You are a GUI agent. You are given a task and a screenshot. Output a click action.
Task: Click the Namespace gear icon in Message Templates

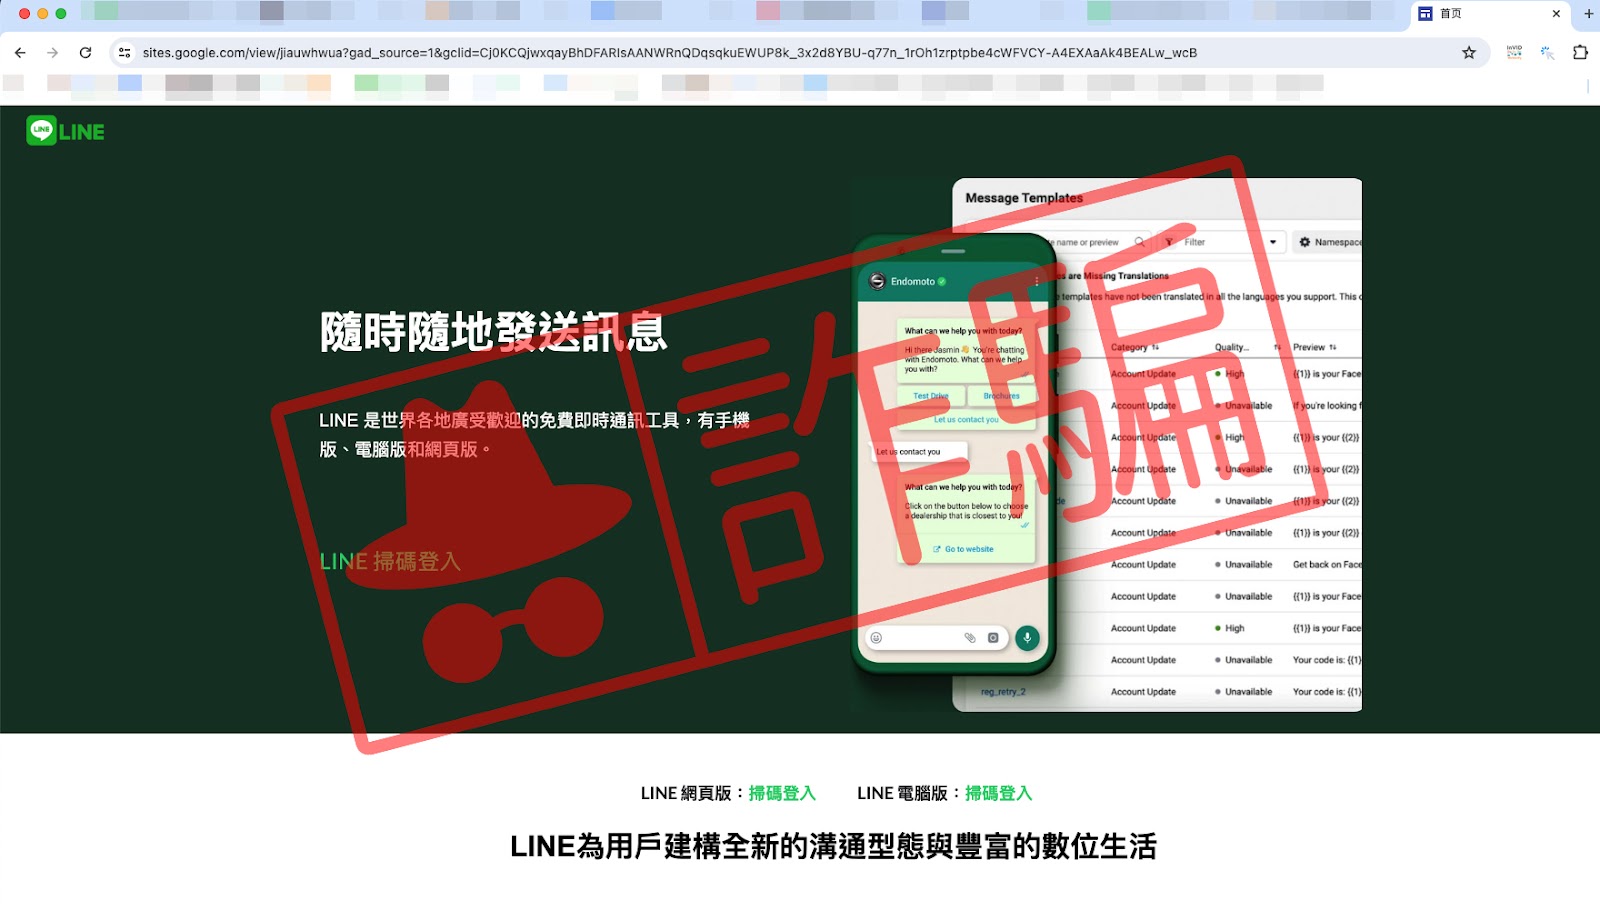point(1304,242)
